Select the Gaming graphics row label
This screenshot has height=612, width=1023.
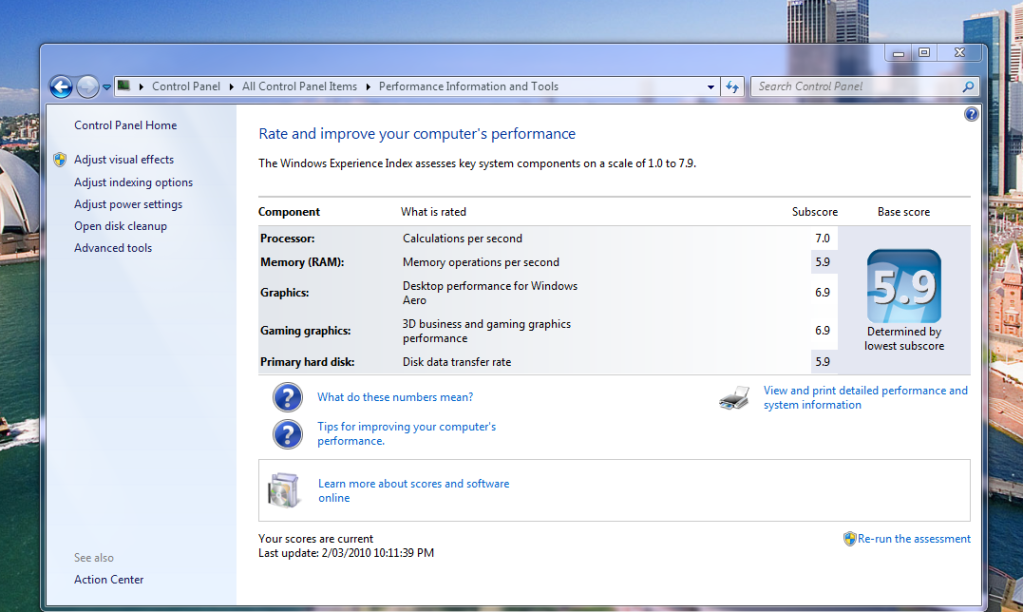tap(305, 331)
